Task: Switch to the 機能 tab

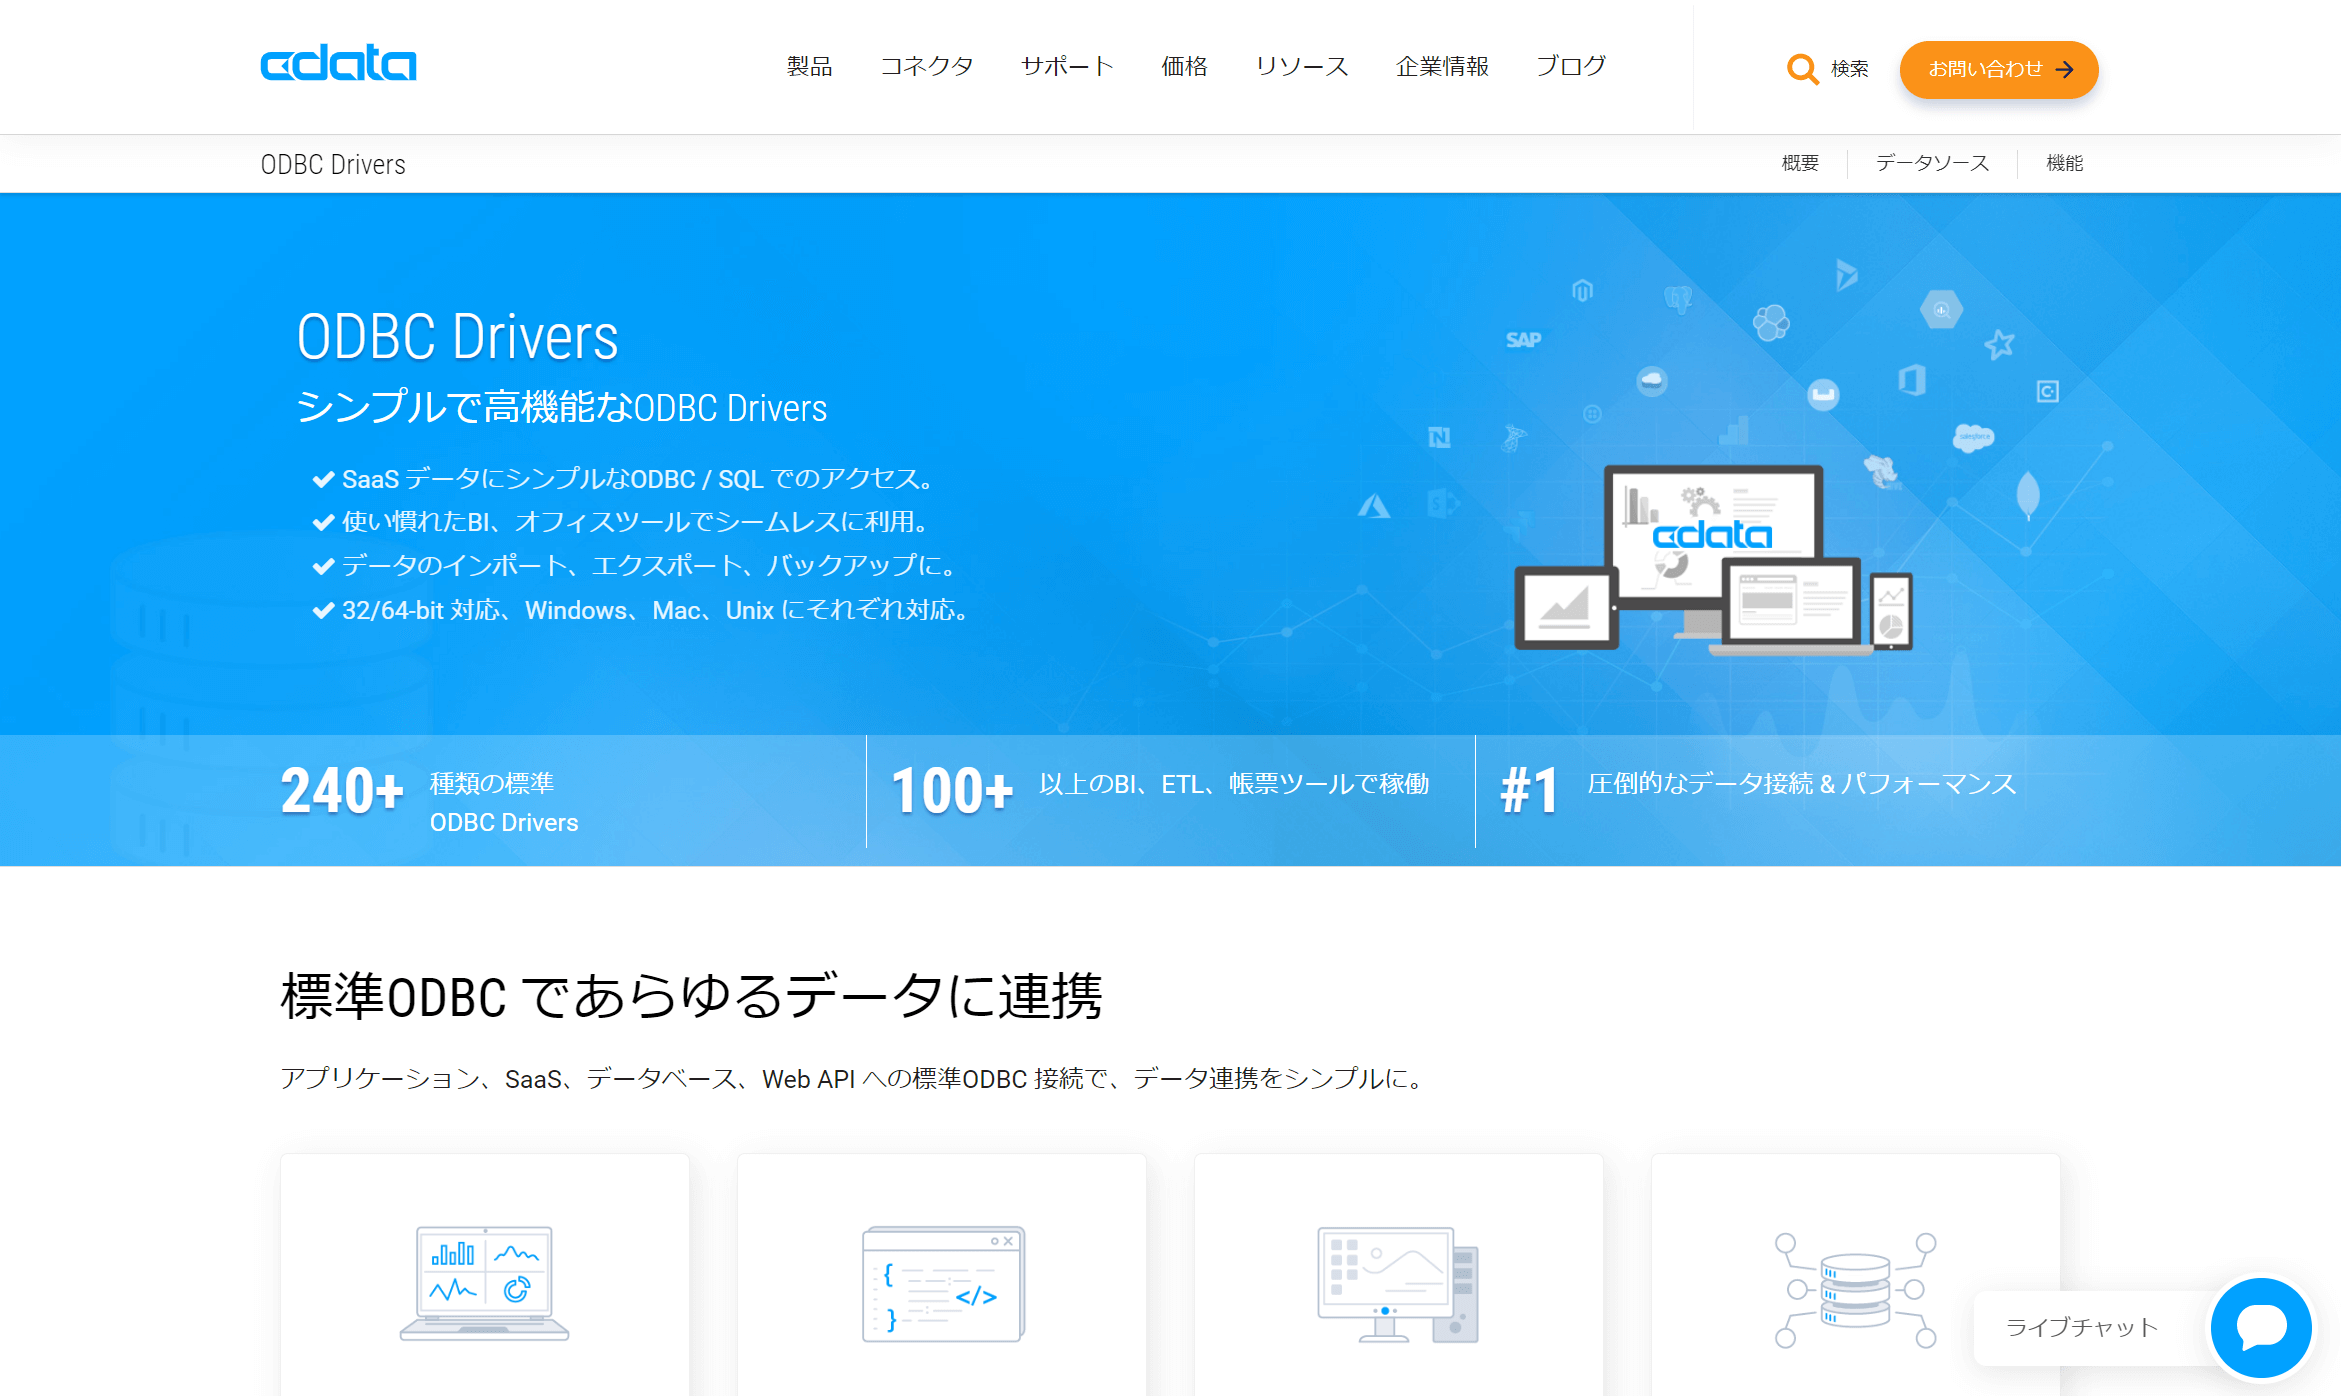Action: coord(2064,163)
